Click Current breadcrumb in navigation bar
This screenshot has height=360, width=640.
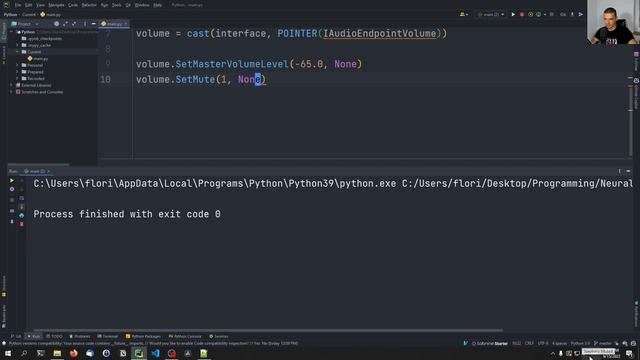coord(29,14)
